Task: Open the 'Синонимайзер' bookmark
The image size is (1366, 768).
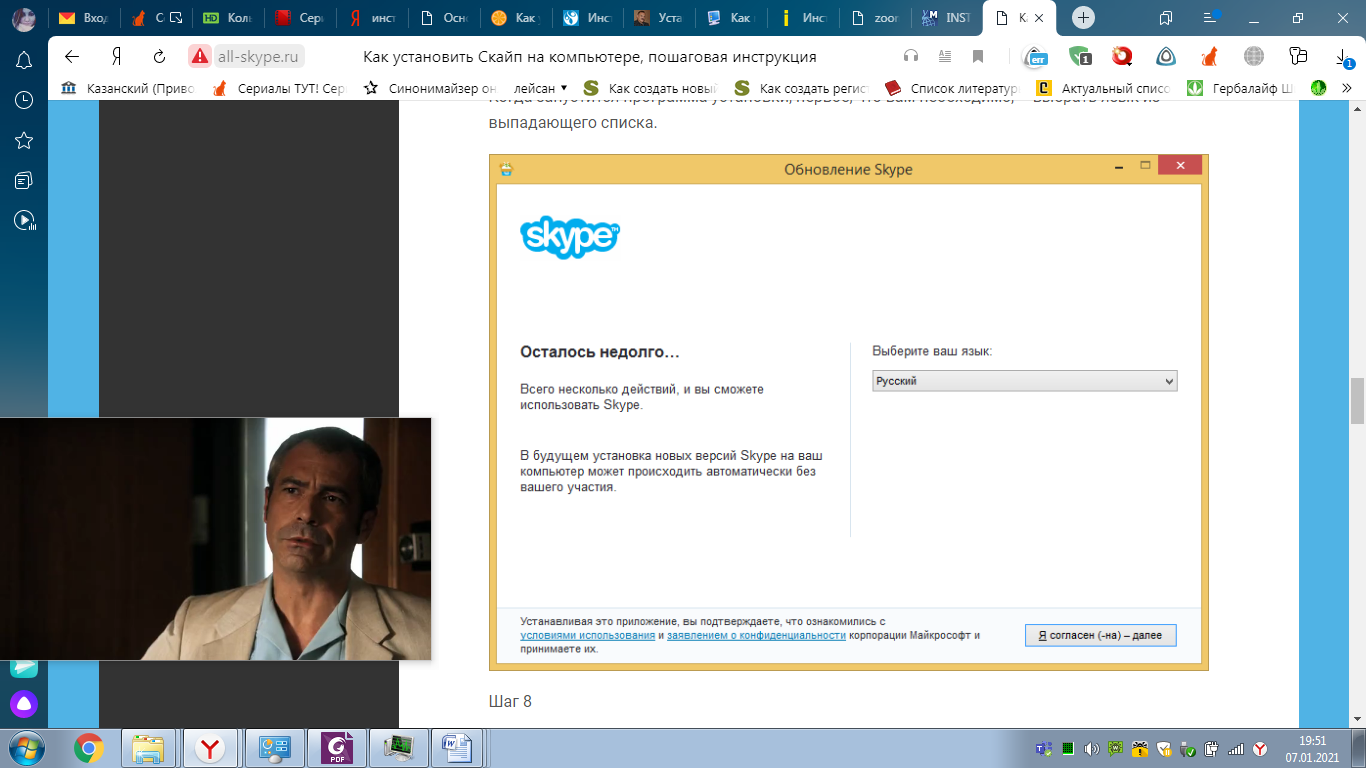Action: click(428, 88)
